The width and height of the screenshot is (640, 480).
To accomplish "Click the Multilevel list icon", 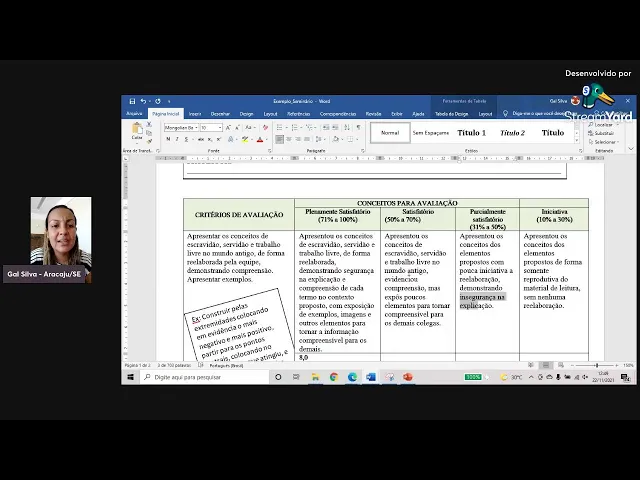I will [x=309, y=128].
